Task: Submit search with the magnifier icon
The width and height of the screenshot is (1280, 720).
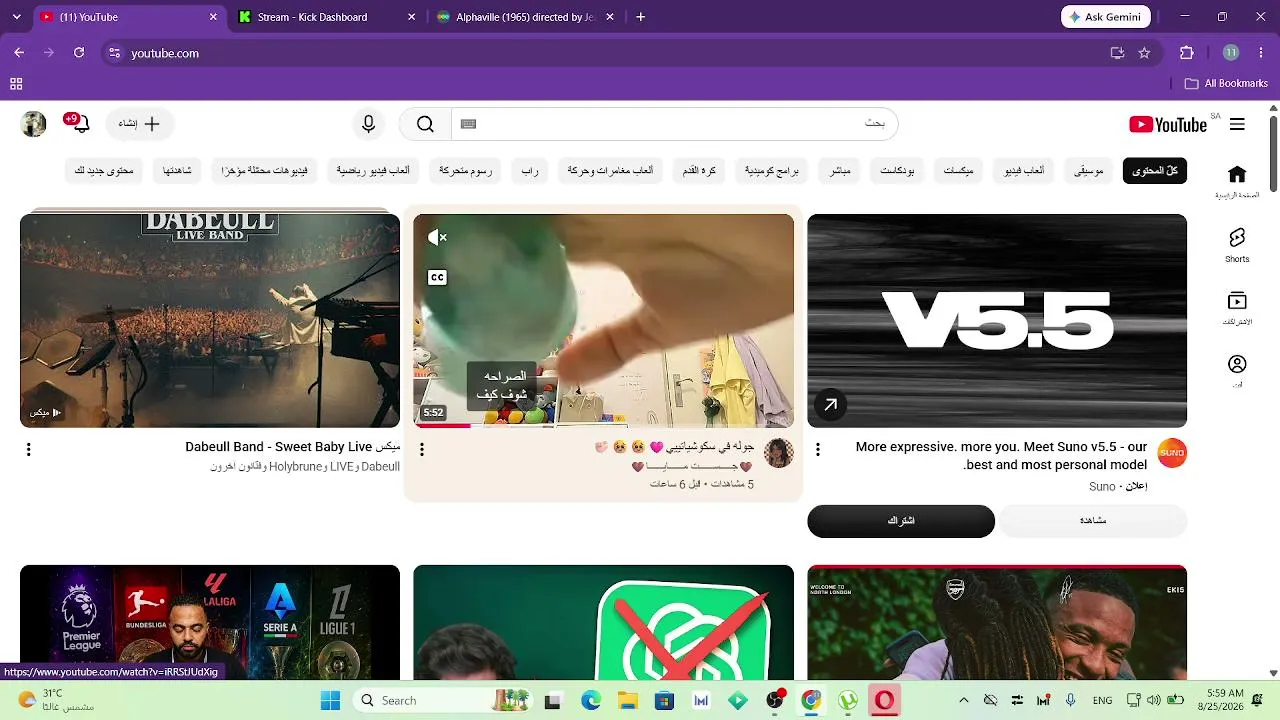Action: pos(425,124)
